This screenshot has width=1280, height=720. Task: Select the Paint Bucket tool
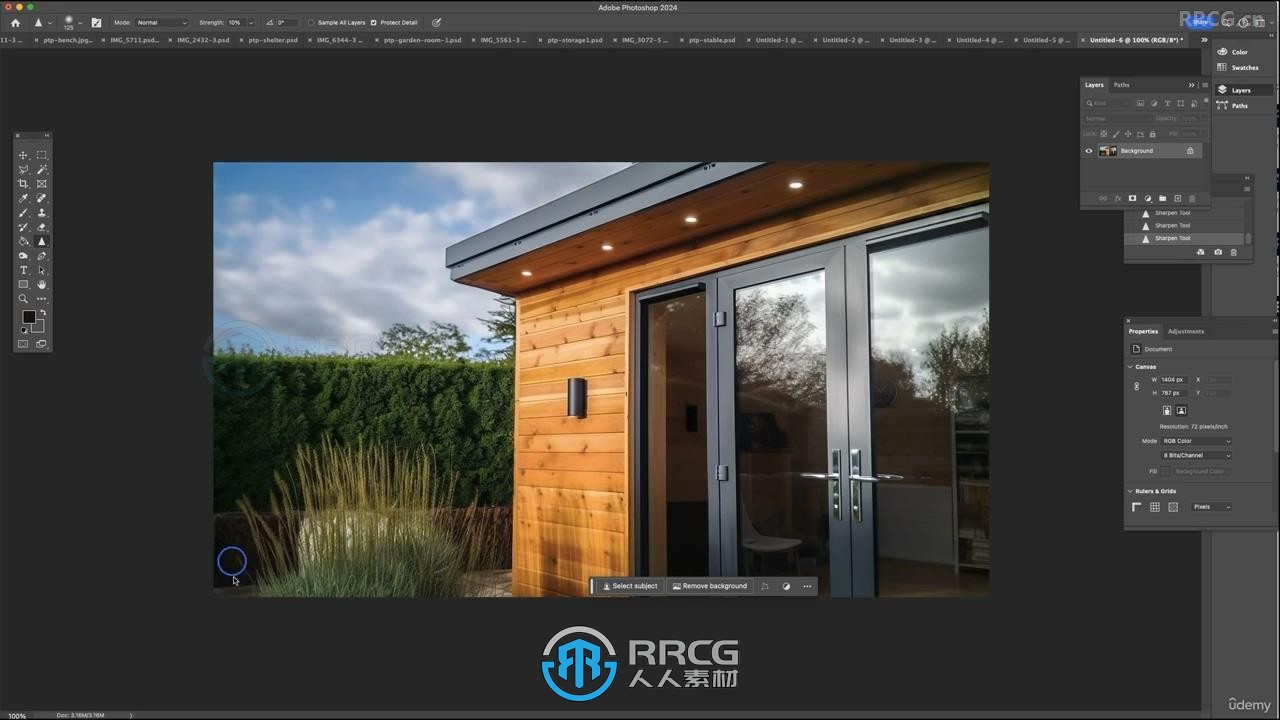click(23, 241)
